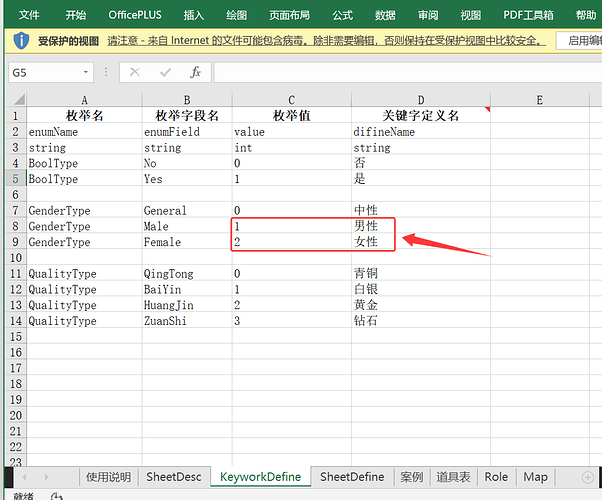
Task: Click the 枚举字段名 header cell
Action: (x=187, y=115)
